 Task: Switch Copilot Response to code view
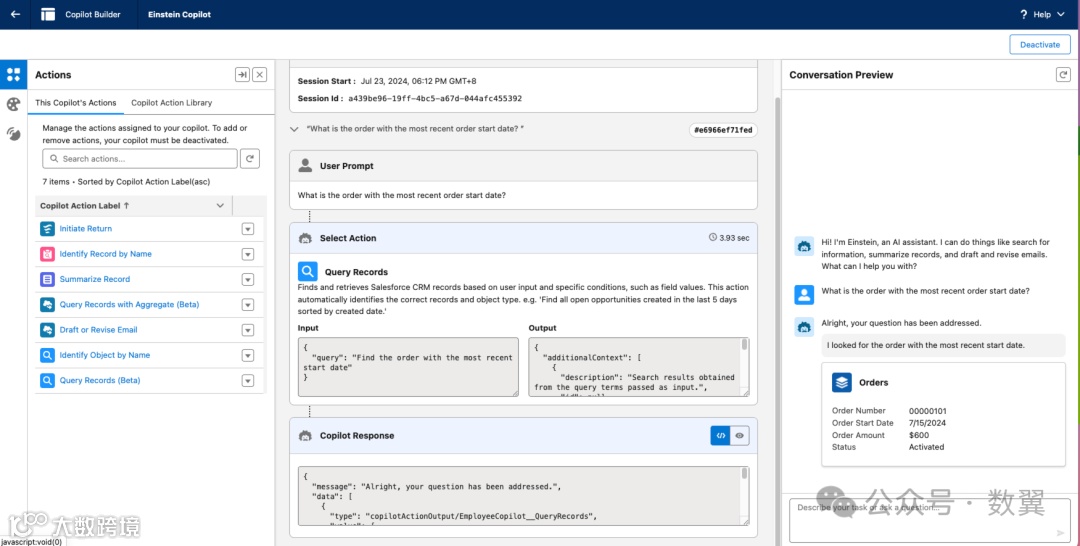(x=720, y=435)
